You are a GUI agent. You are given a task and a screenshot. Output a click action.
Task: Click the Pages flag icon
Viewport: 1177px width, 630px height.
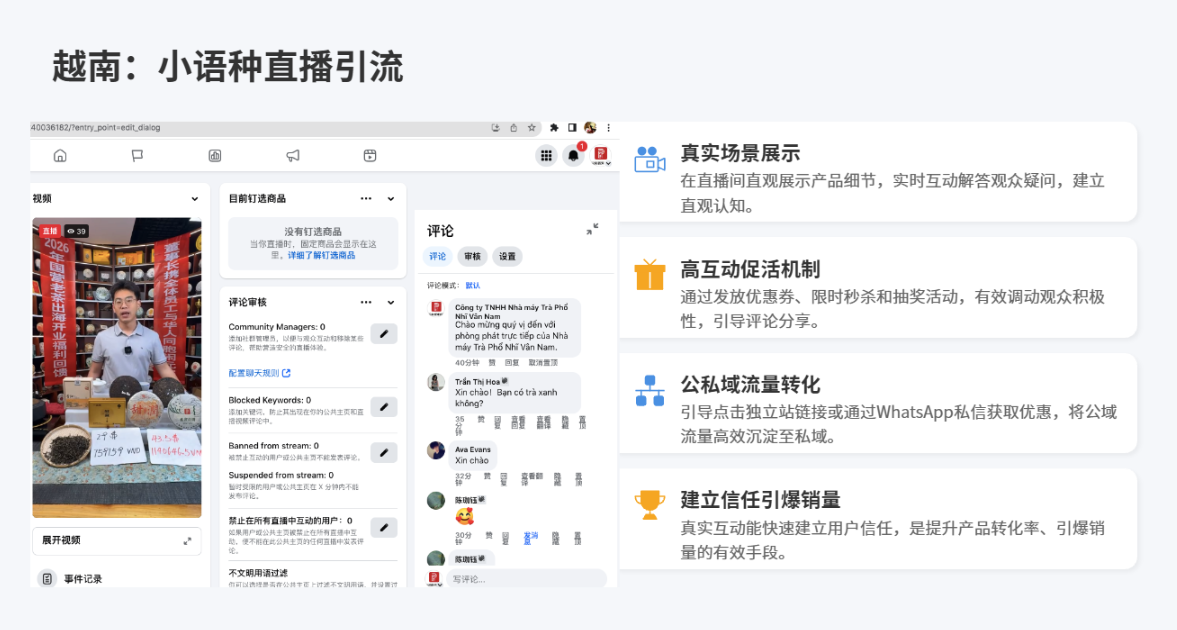click(x=137, y=155)
